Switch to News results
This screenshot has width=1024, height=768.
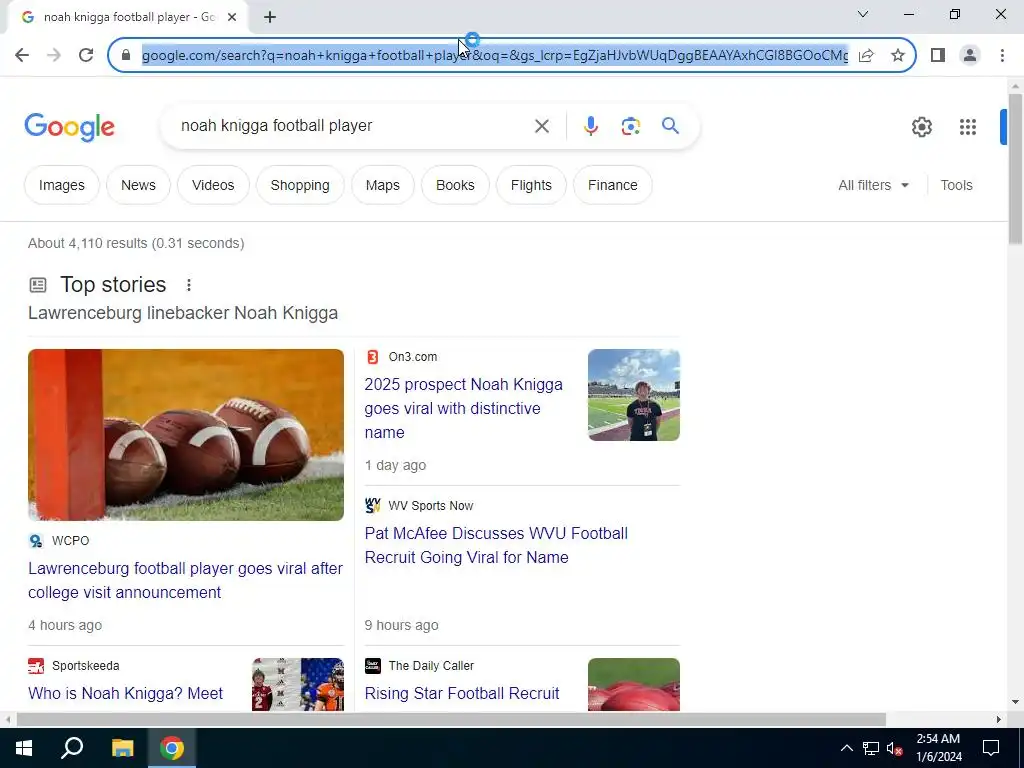[x=138, y=185]
